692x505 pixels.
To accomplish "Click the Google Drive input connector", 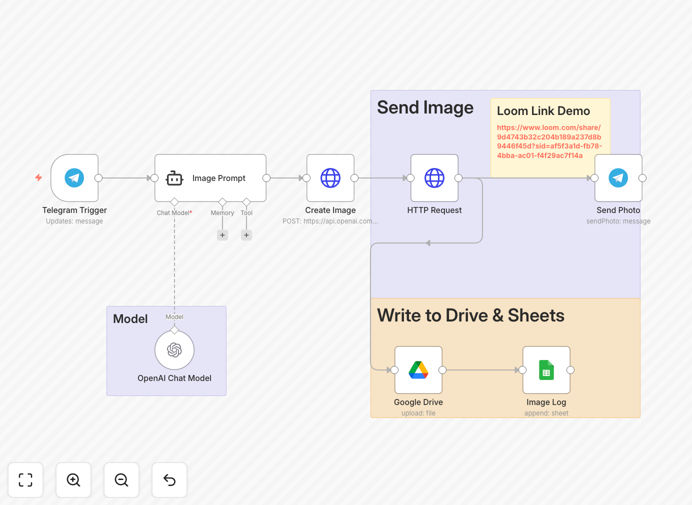I will point(395,370).
